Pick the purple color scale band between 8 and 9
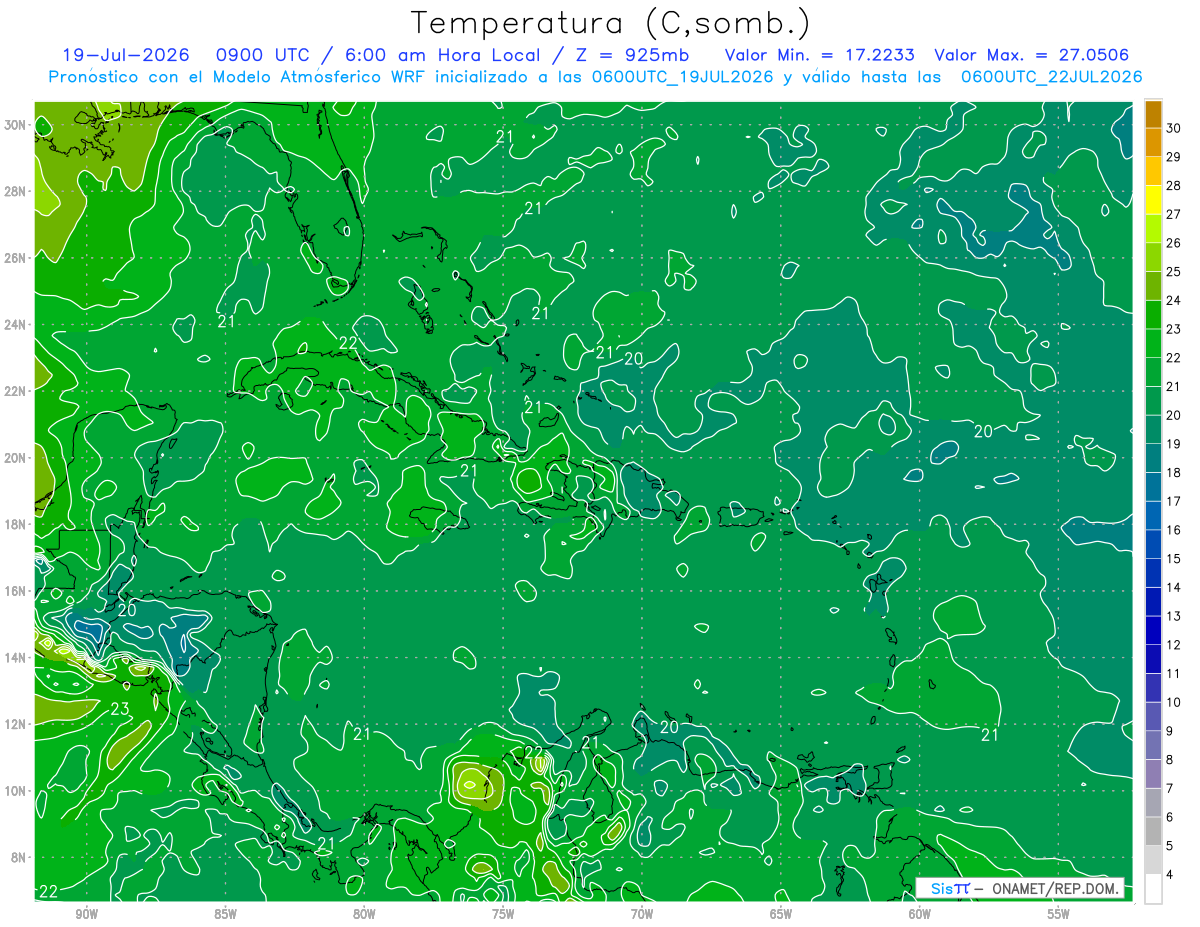 coord(1153,746)
